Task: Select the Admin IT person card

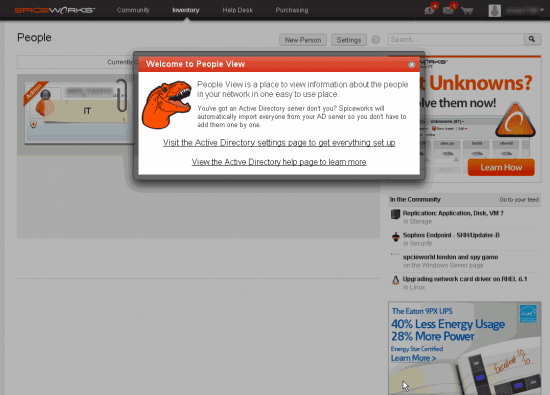Action: point(79,112)
